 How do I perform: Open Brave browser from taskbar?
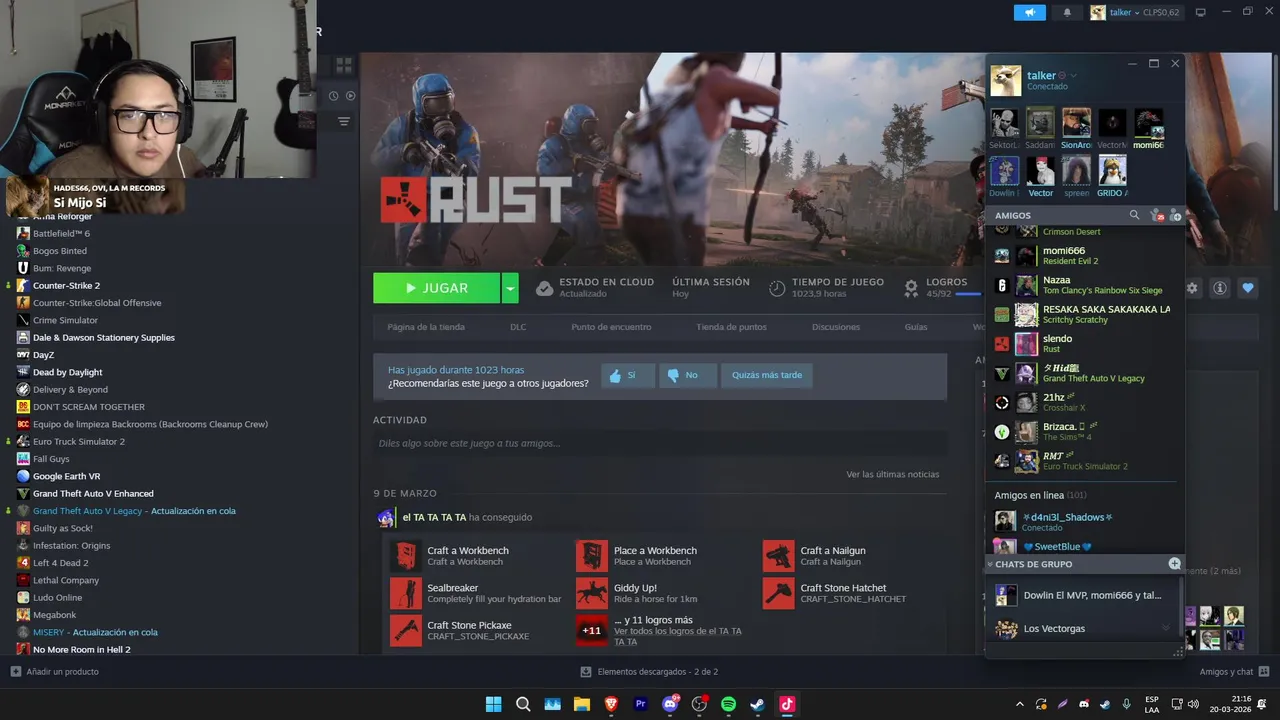611,704
